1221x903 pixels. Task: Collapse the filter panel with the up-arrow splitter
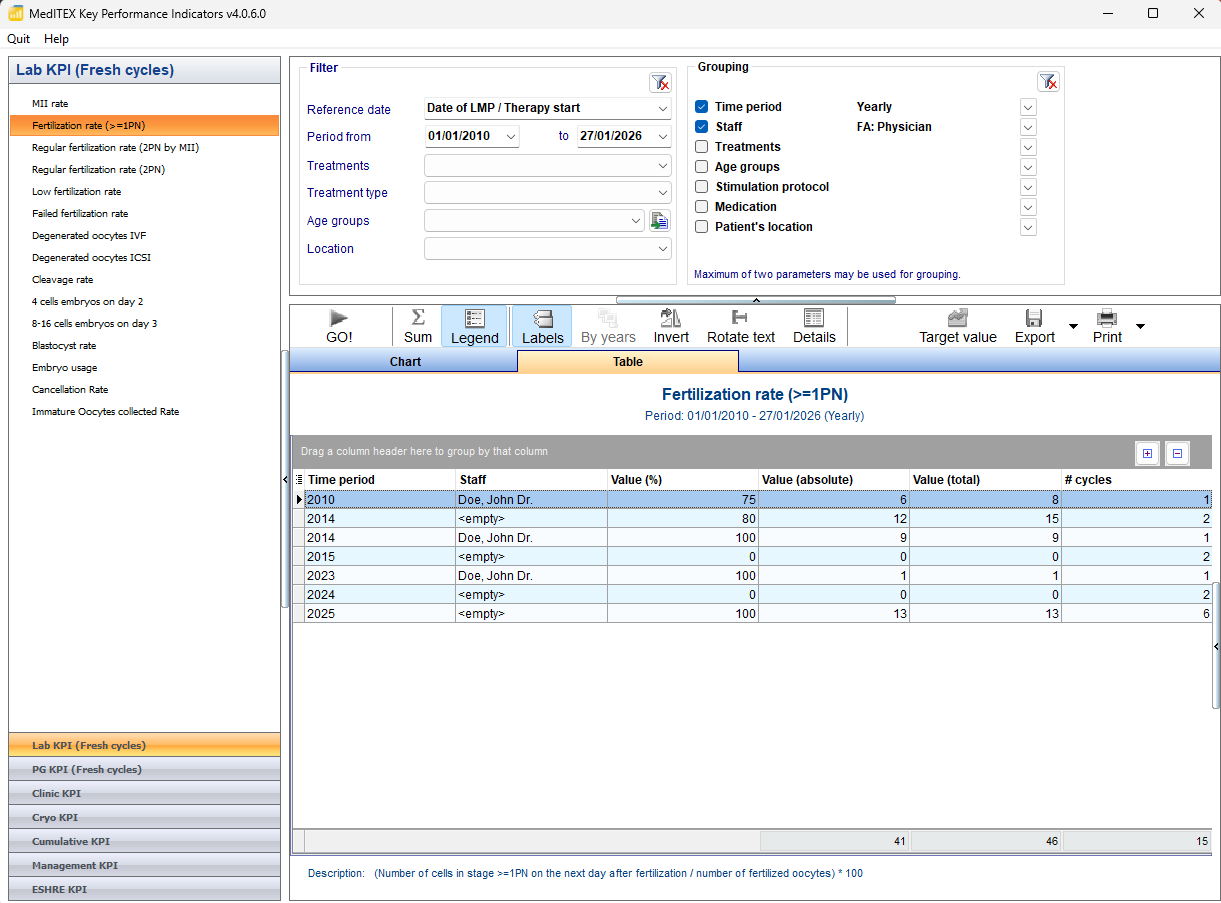point(756,299)
